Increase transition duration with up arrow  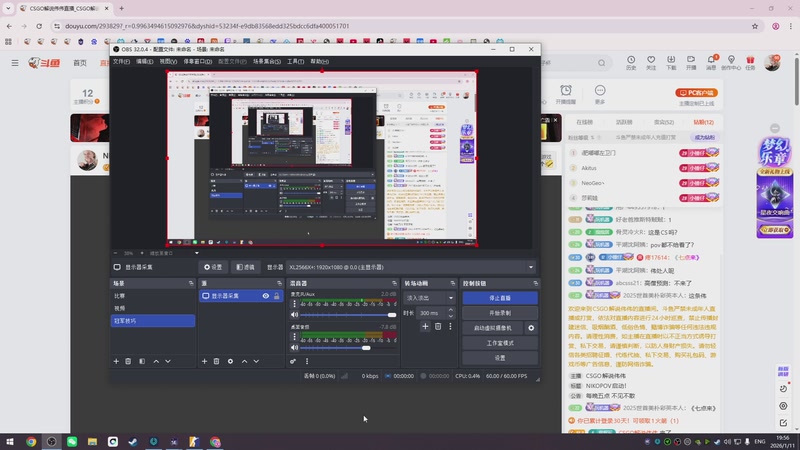[451, 310]
